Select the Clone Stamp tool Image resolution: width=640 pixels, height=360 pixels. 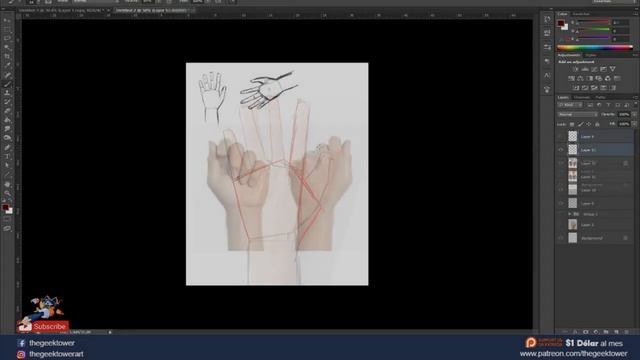click(7, 93)
